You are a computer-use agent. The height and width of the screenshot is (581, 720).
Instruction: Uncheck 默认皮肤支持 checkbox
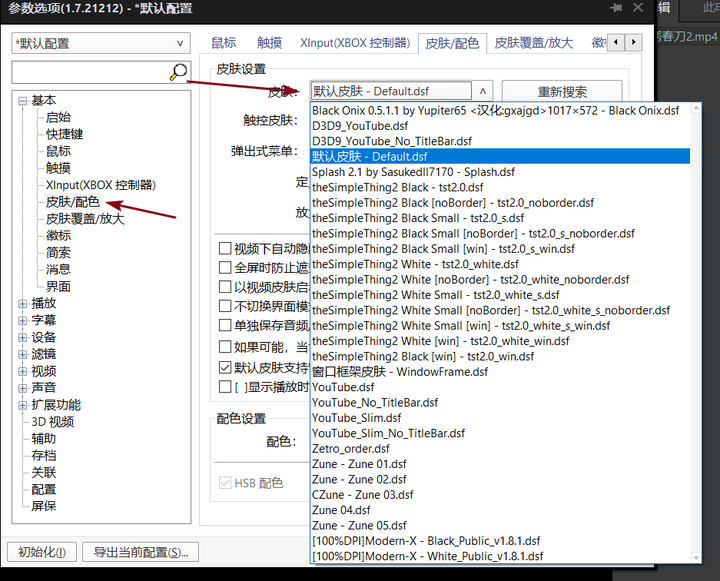[x=225, y=367]
